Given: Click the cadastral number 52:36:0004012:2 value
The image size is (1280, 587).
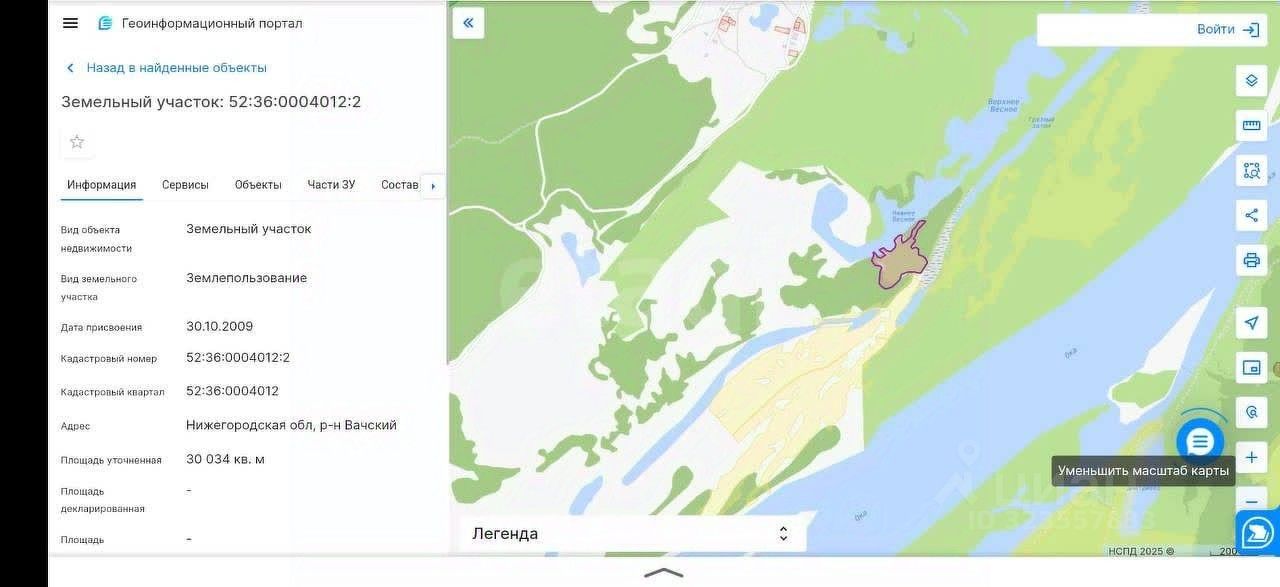Looking at the screenshot, I should tap(238, 357).
